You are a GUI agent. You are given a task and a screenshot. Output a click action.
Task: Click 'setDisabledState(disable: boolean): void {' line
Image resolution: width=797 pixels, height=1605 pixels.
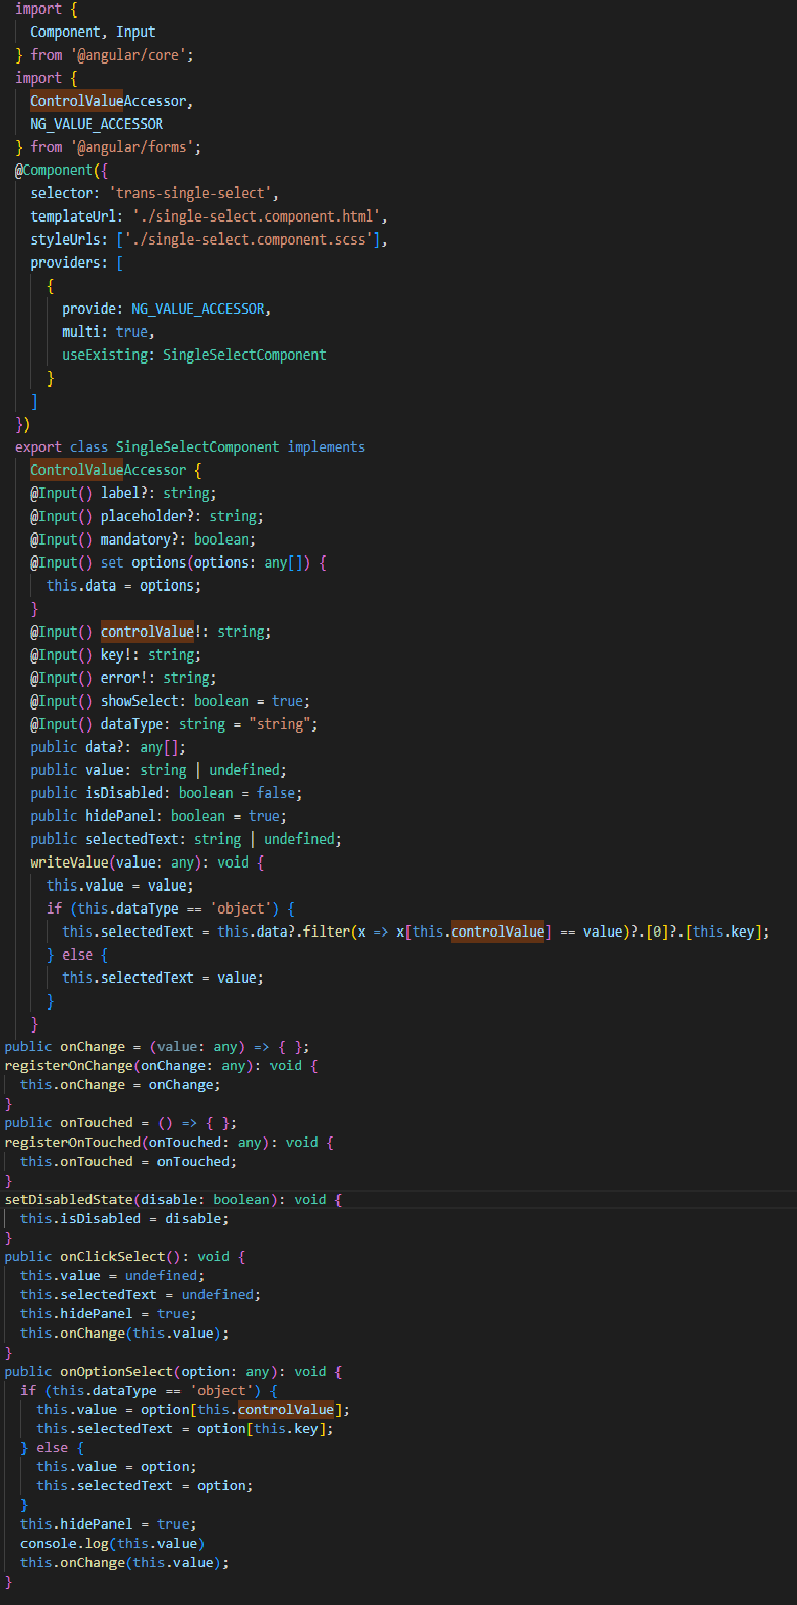tap(173, 1199)
